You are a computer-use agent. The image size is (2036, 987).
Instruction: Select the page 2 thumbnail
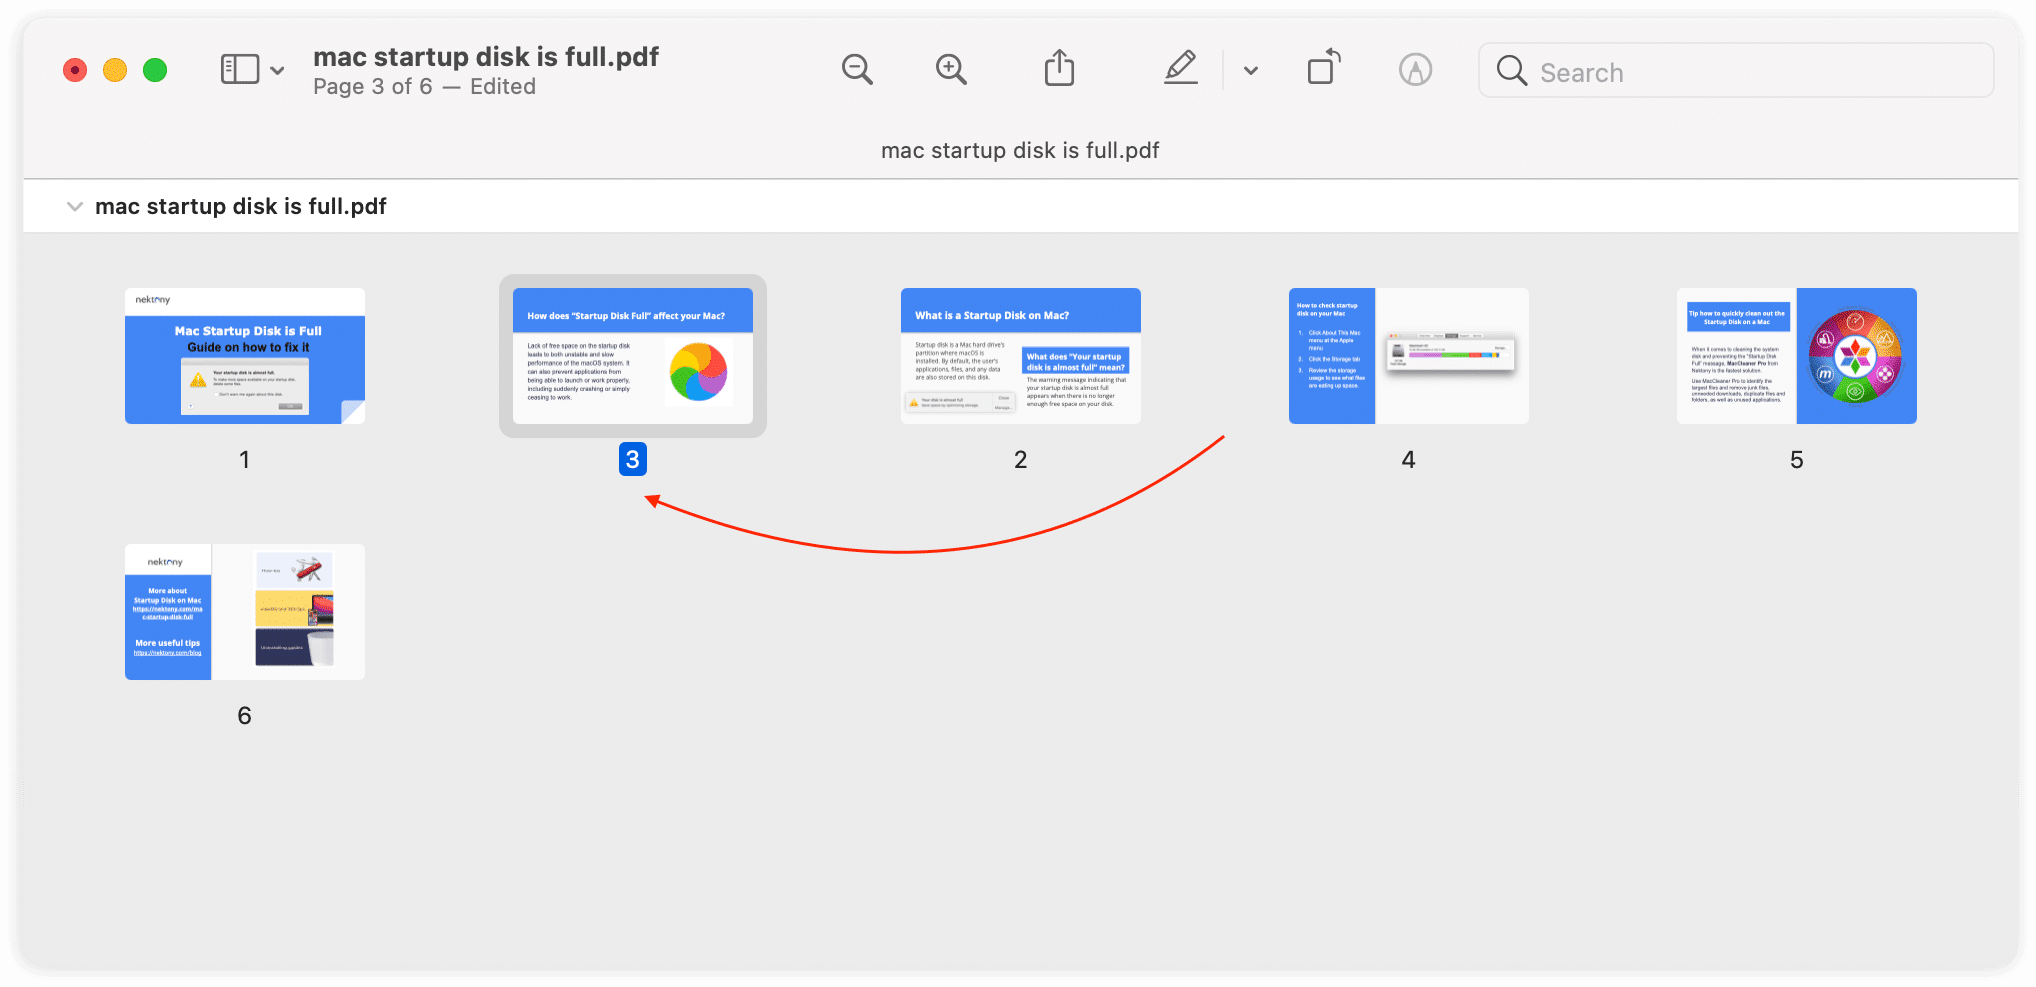coord(1020,356)
